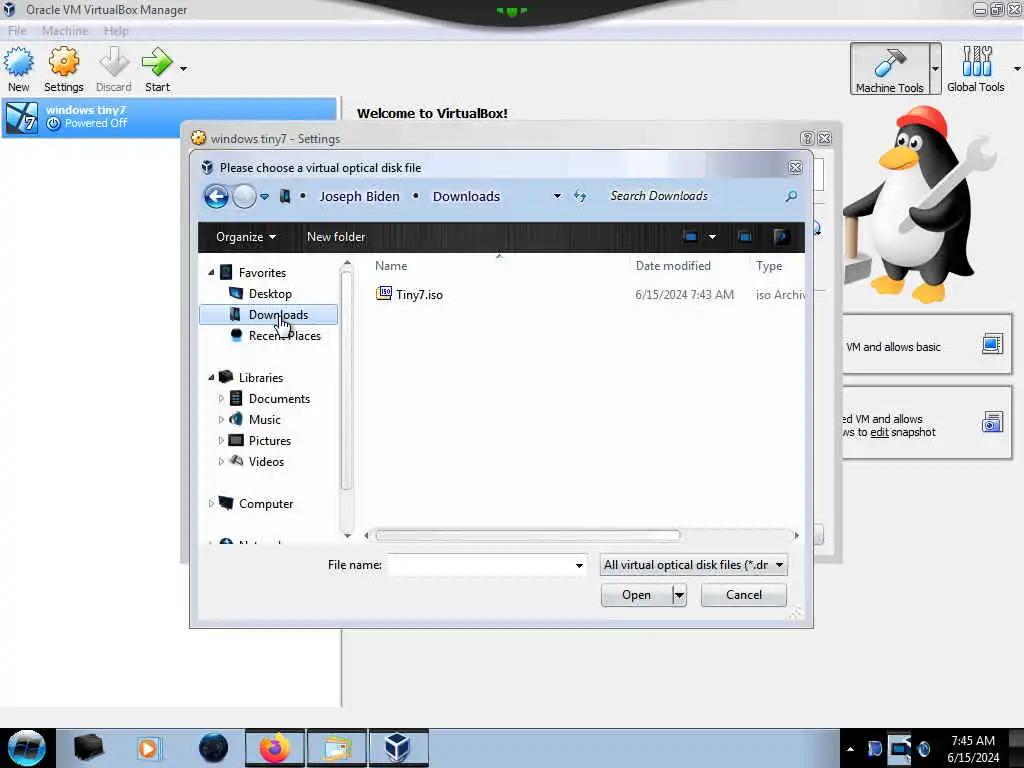Image resolution: width=1024 pixels, height=768 pixels.
Task: Expand the Documents library
Action: click(x=221, y=398)
